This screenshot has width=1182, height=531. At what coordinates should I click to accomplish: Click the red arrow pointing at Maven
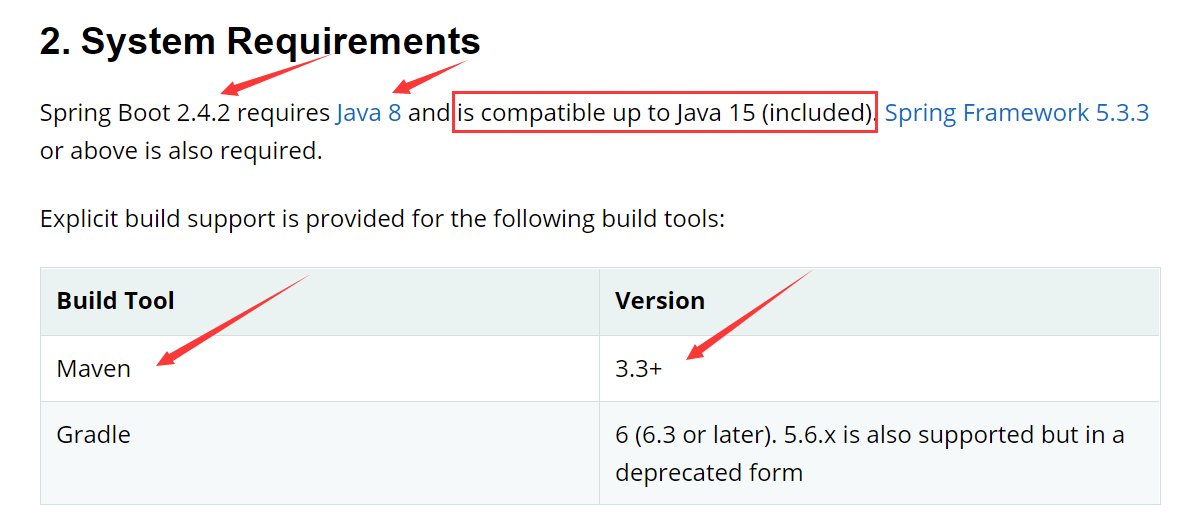pos(232,320)
